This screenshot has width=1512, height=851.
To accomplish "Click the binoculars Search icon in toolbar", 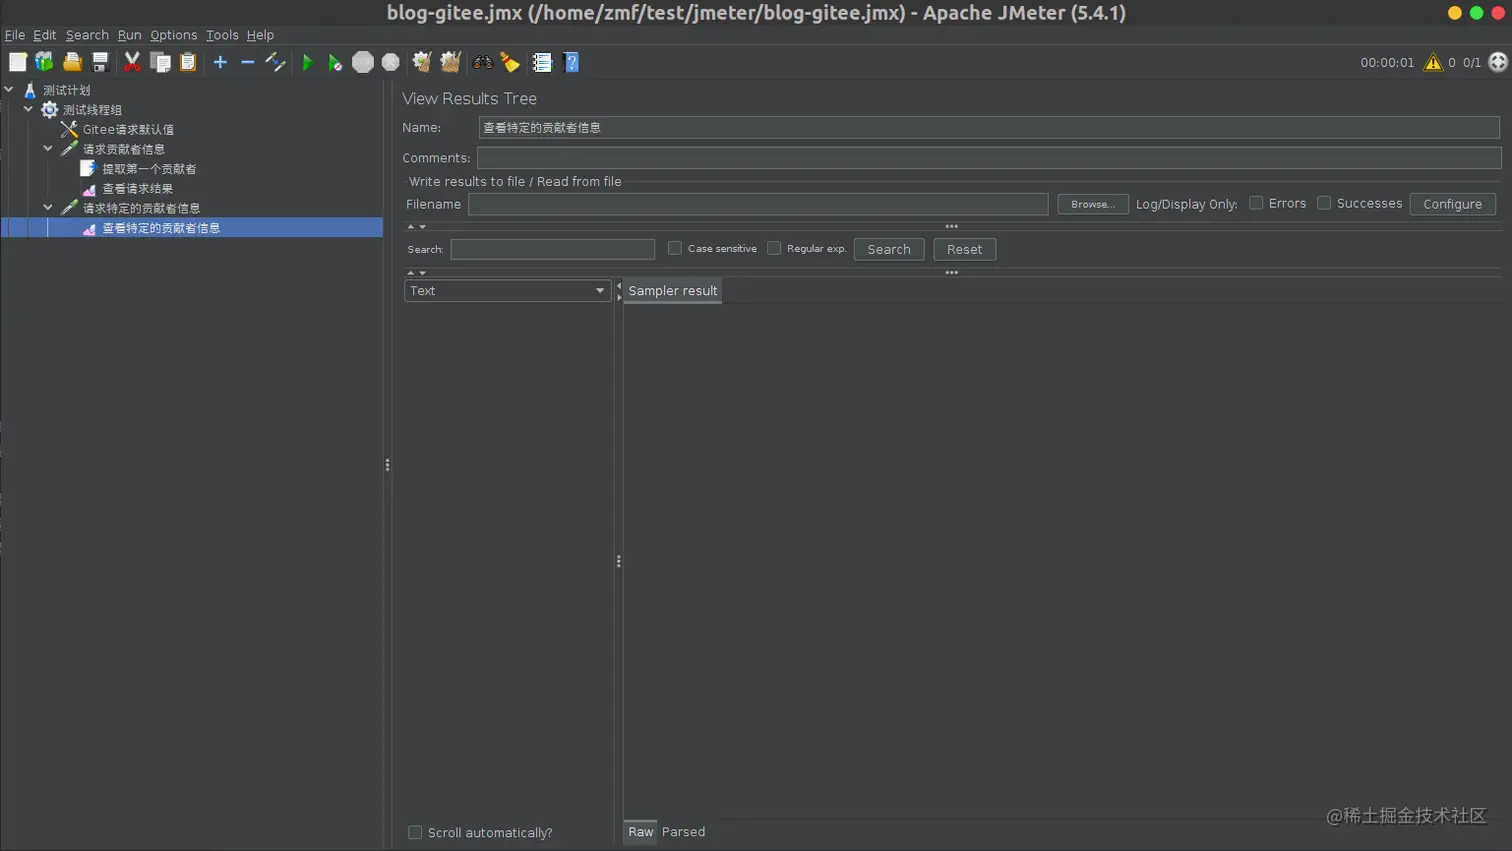I will point(483,62).
